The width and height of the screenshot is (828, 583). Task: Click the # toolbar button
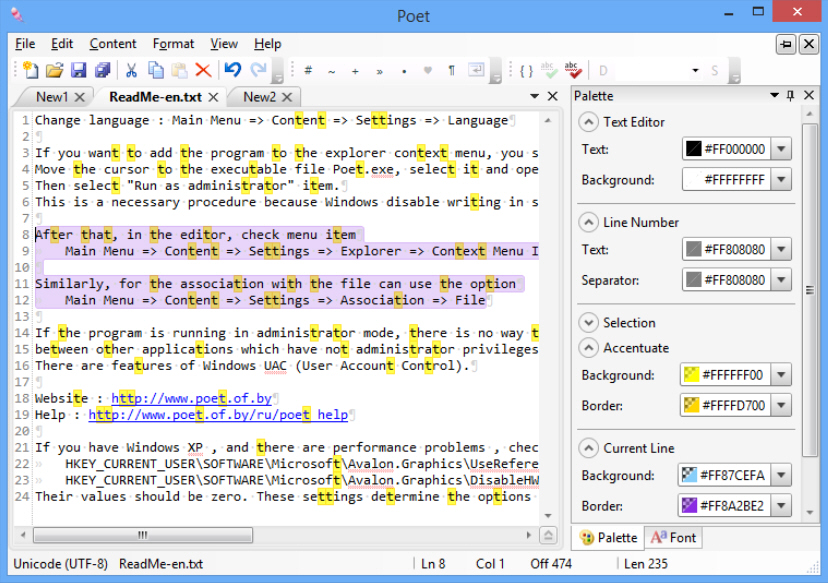[x=308, y=70]
